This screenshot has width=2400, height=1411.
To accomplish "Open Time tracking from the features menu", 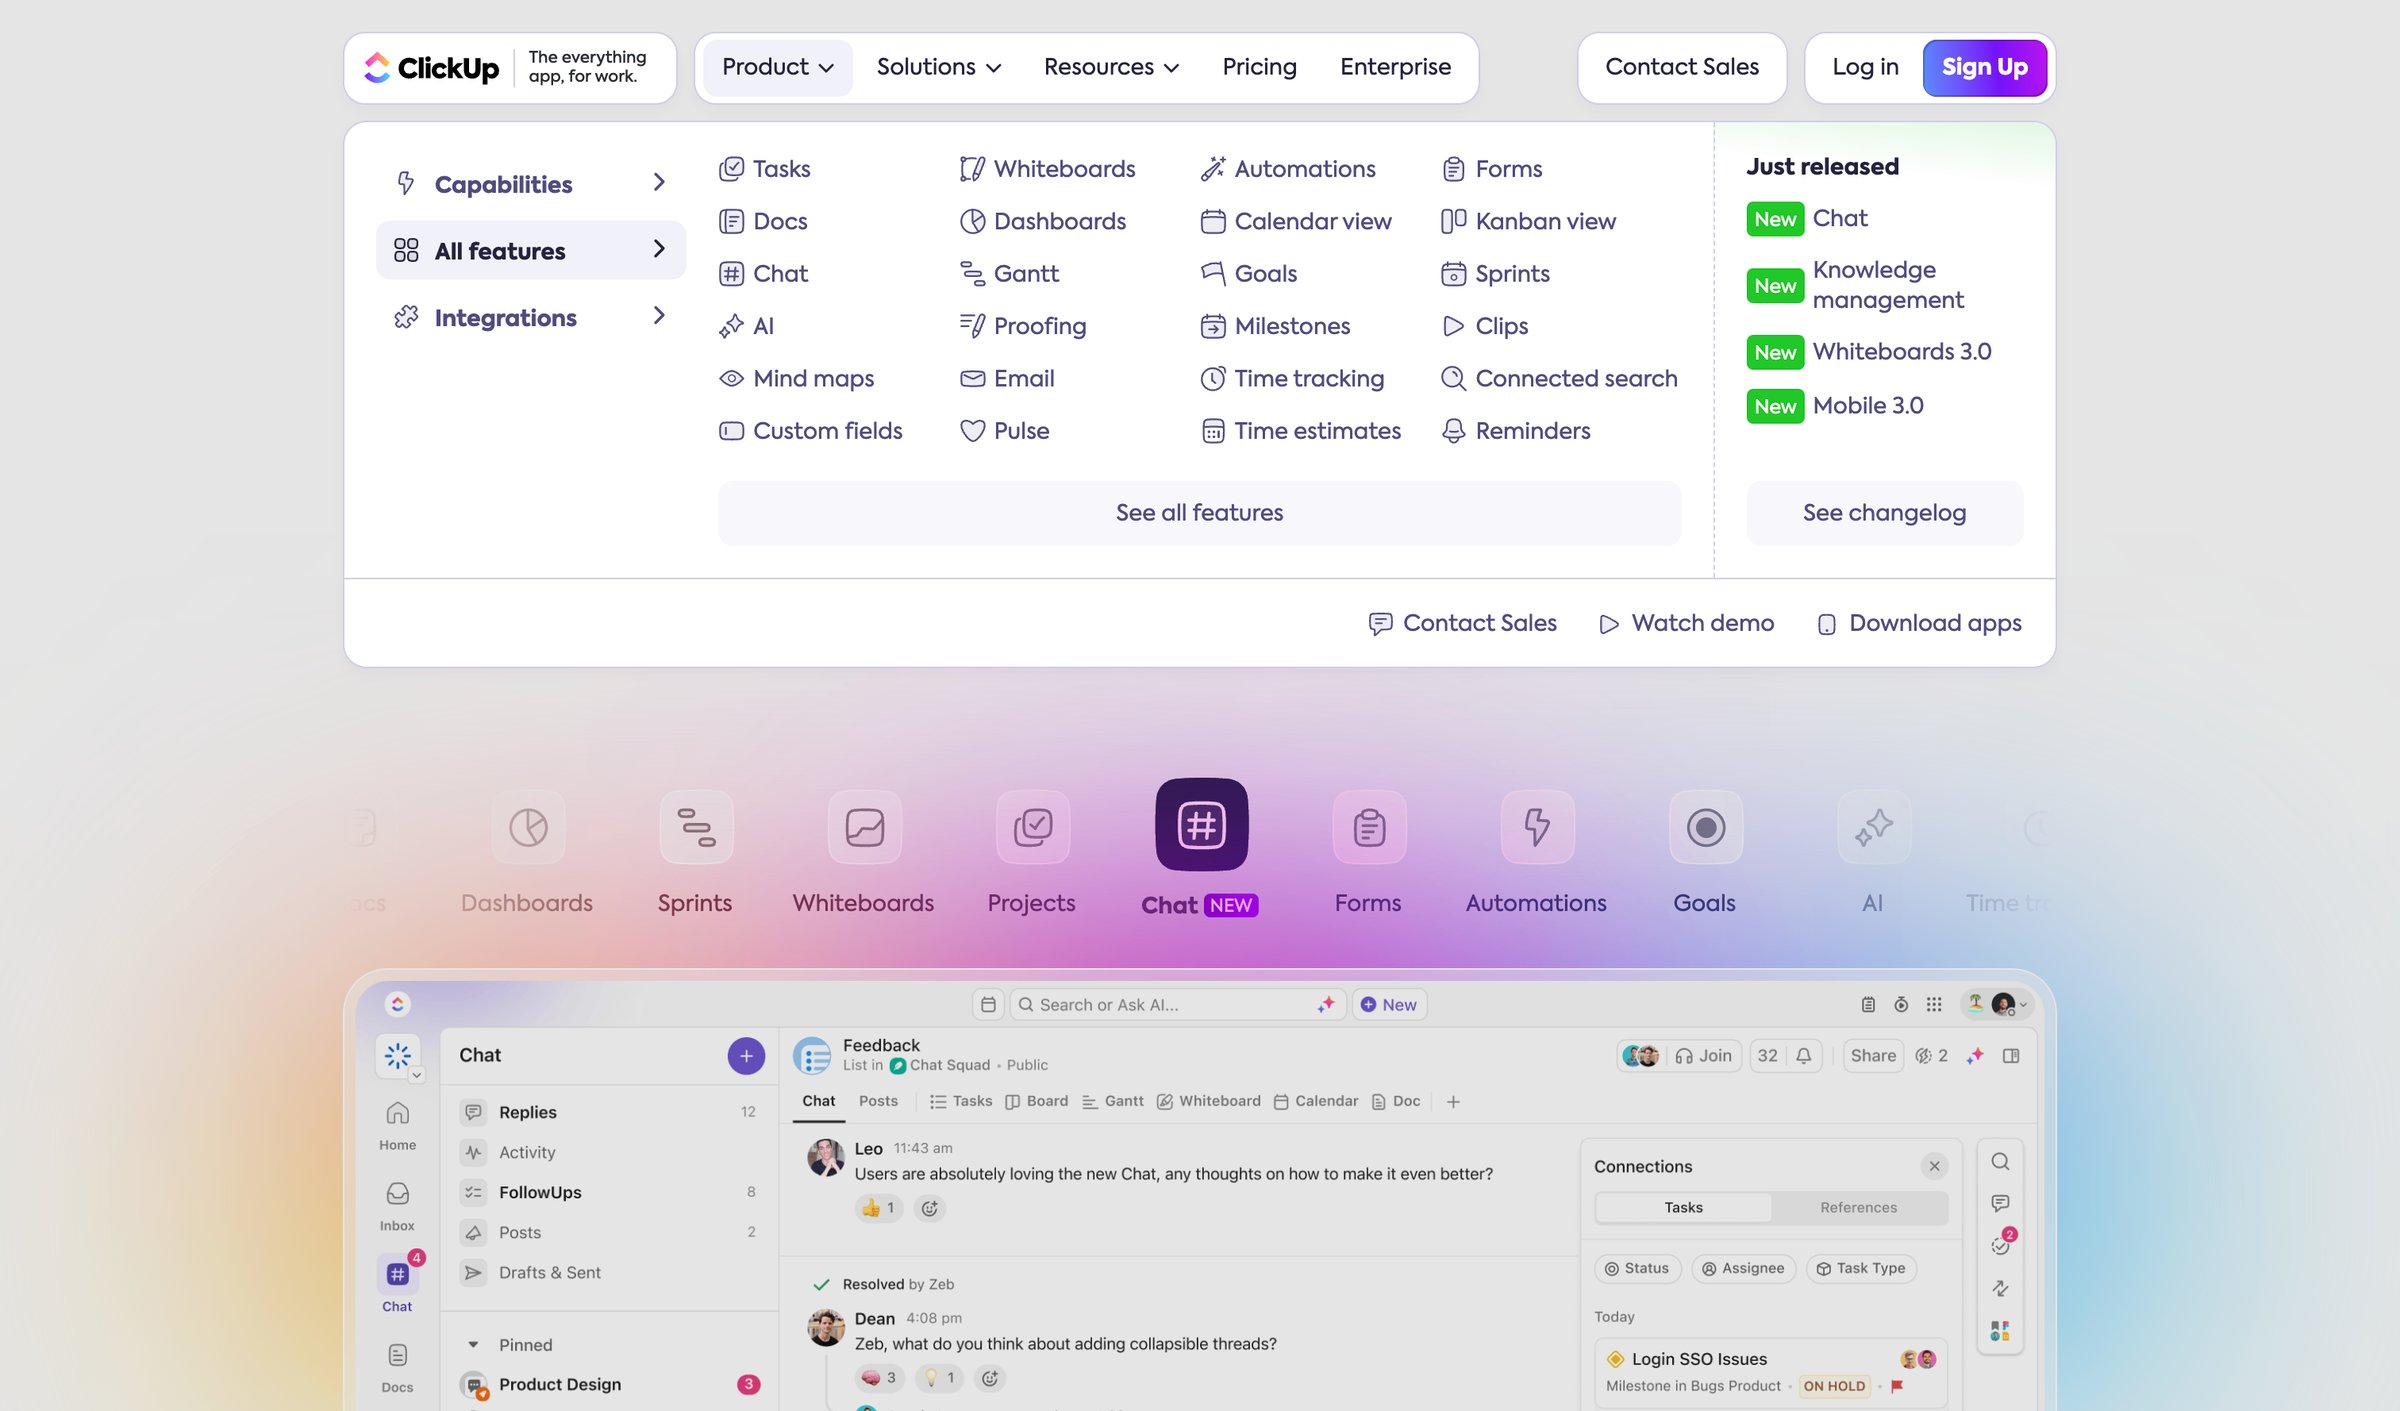I will pos(1292,378).
